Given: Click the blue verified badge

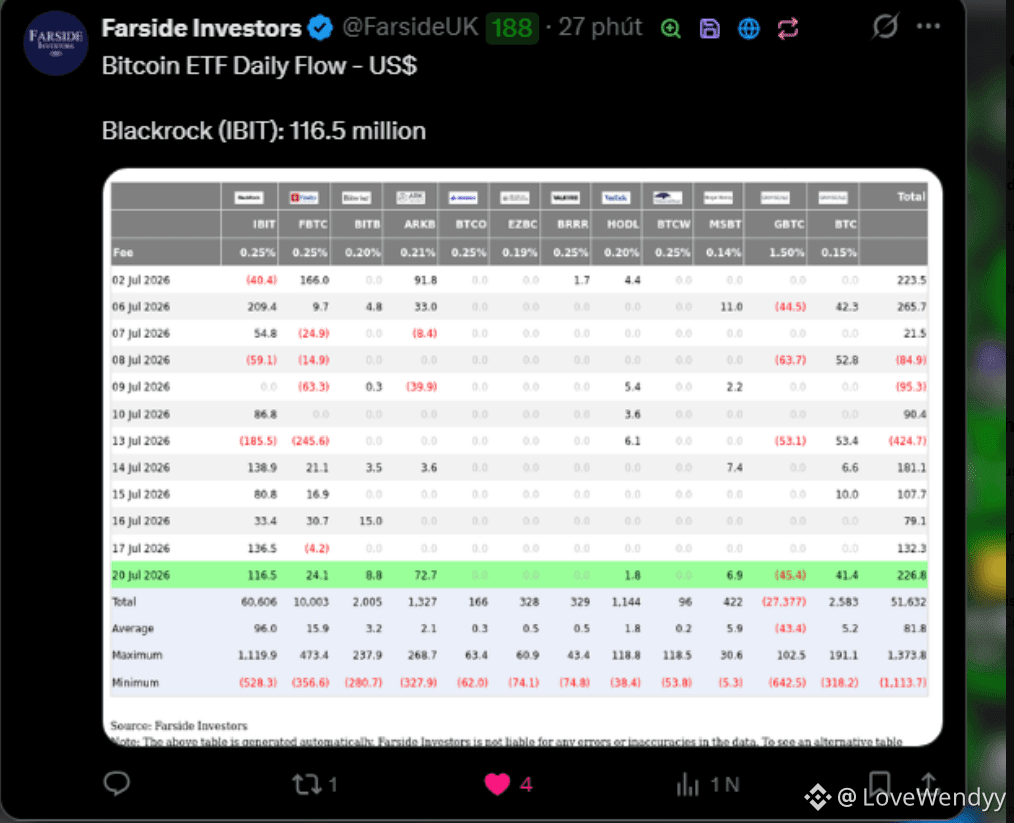Looking at the screenshot, I should [319, 28].
